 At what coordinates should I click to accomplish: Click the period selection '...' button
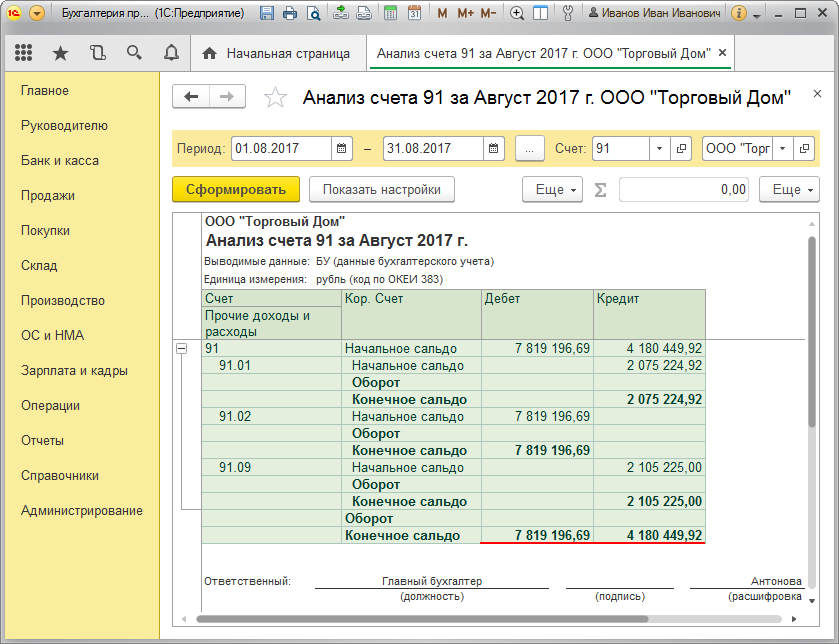coord(530,148)
